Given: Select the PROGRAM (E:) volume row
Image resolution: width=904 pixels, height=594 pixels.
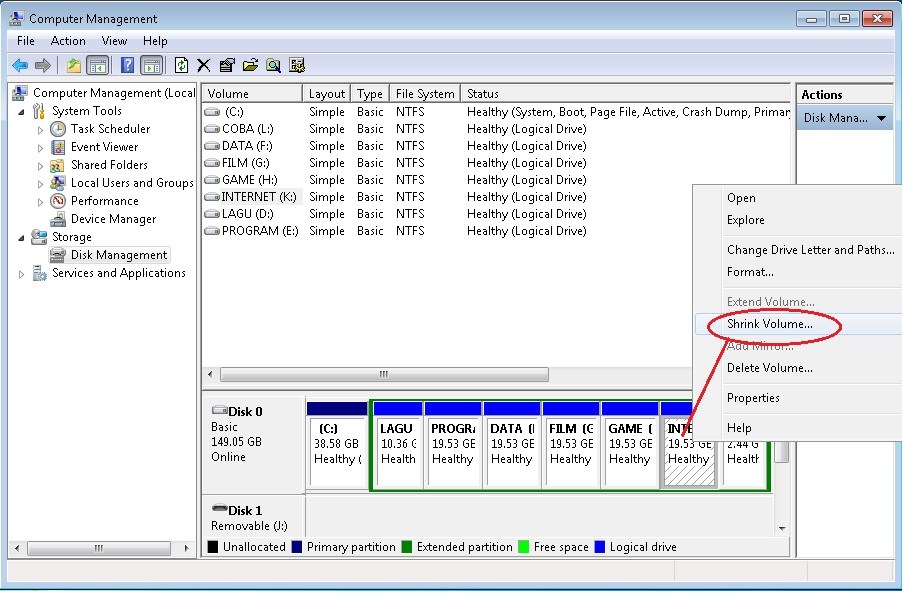Looking at the screenshot, I should [496, 231].
